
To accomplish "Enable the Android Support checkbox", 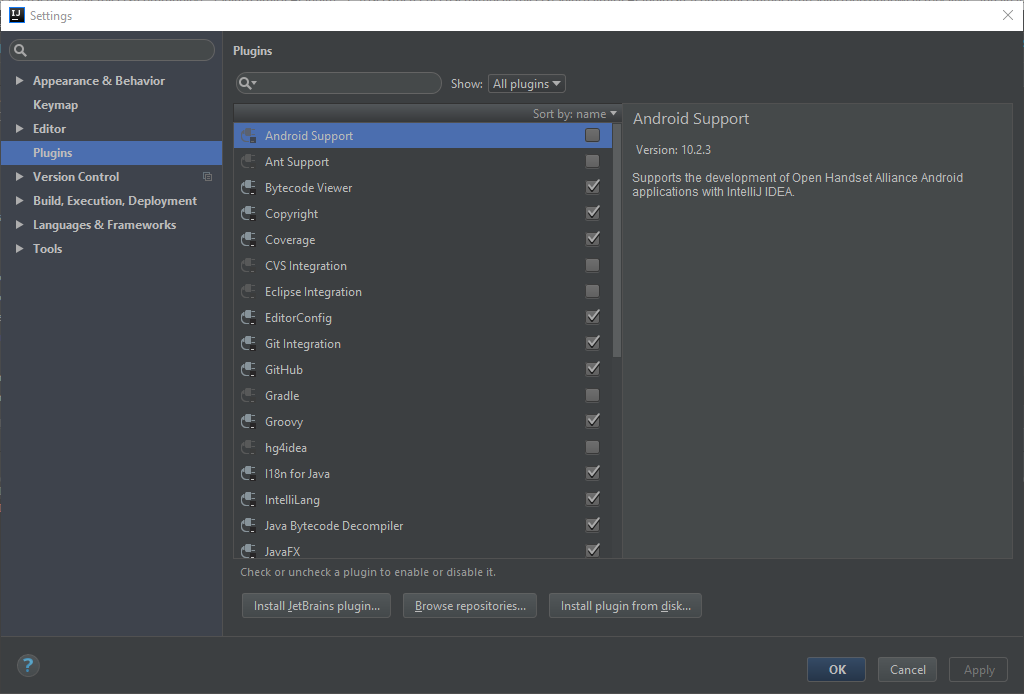I will [592, 135].
